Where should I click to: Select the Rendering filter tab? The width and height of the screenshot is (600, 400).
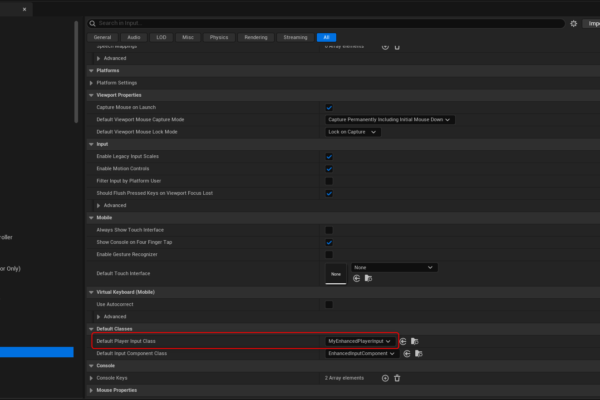point(256,38)
